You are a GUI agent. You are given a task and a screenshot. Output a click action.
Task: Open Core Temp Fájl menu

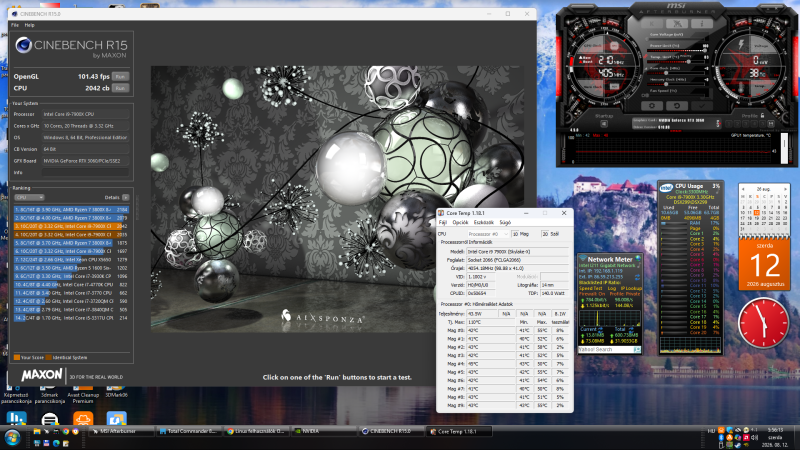click(443, 222)
